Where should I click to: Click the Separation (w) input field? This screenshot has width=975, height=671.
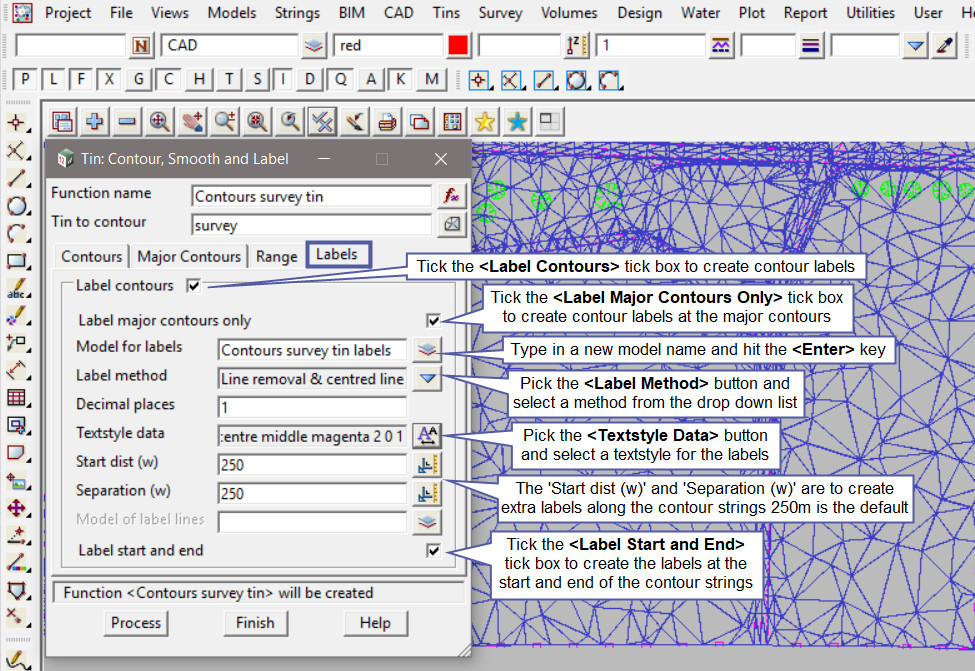(x=312, y=493)
